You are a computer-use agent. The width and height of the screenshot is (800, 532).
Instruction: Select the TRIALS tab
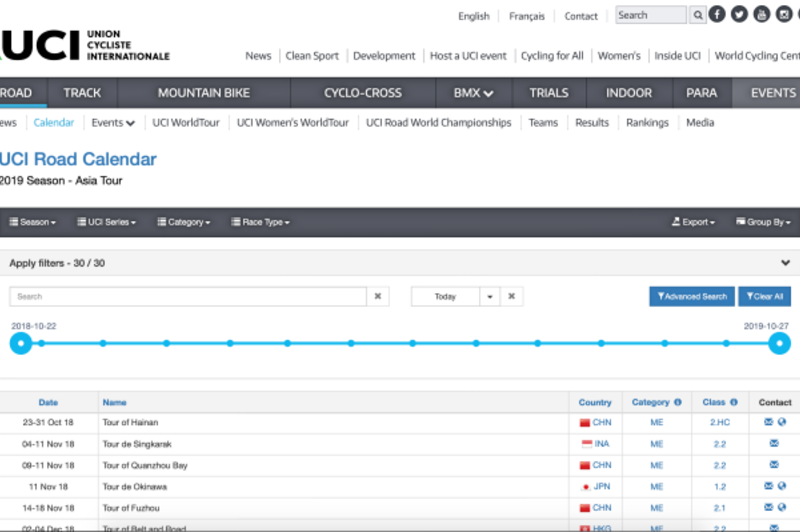tap(548, 93)
